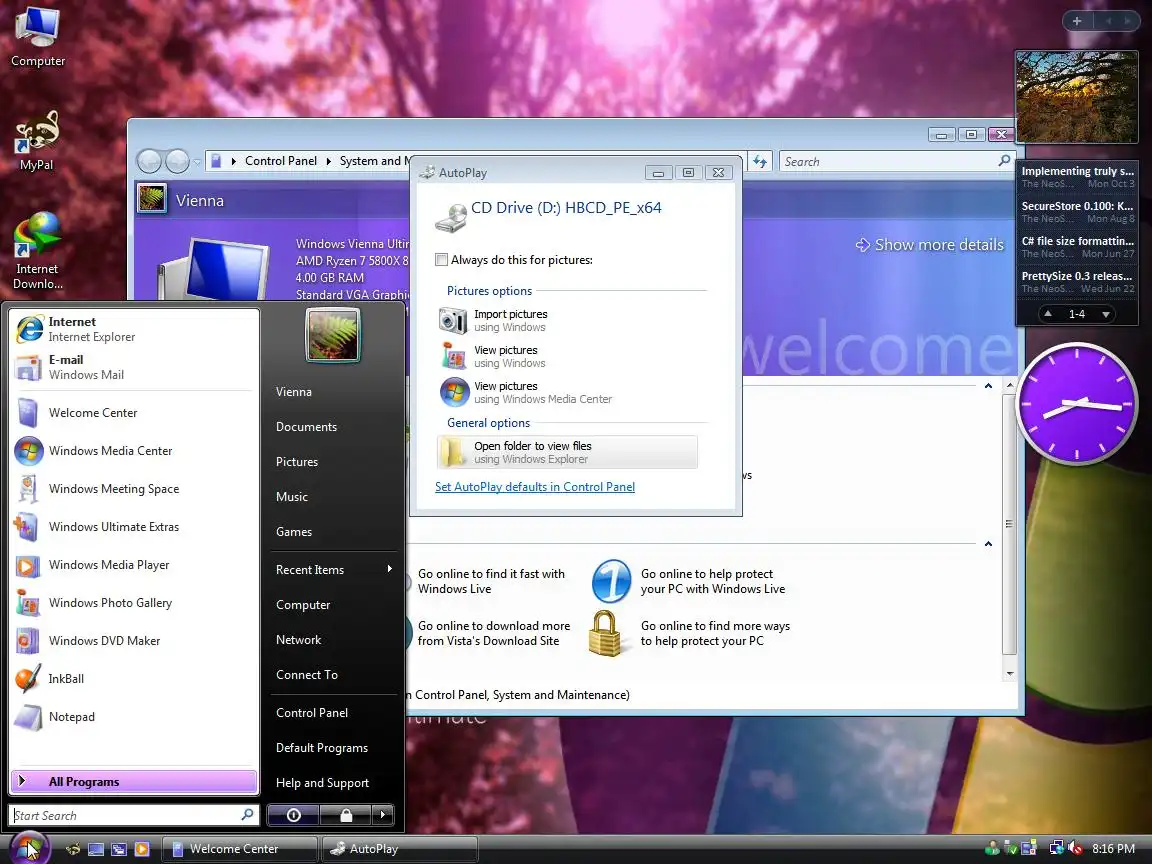Click Start orb button
This screenshot has width=1152, height=864.
click(x=29, y=849)
